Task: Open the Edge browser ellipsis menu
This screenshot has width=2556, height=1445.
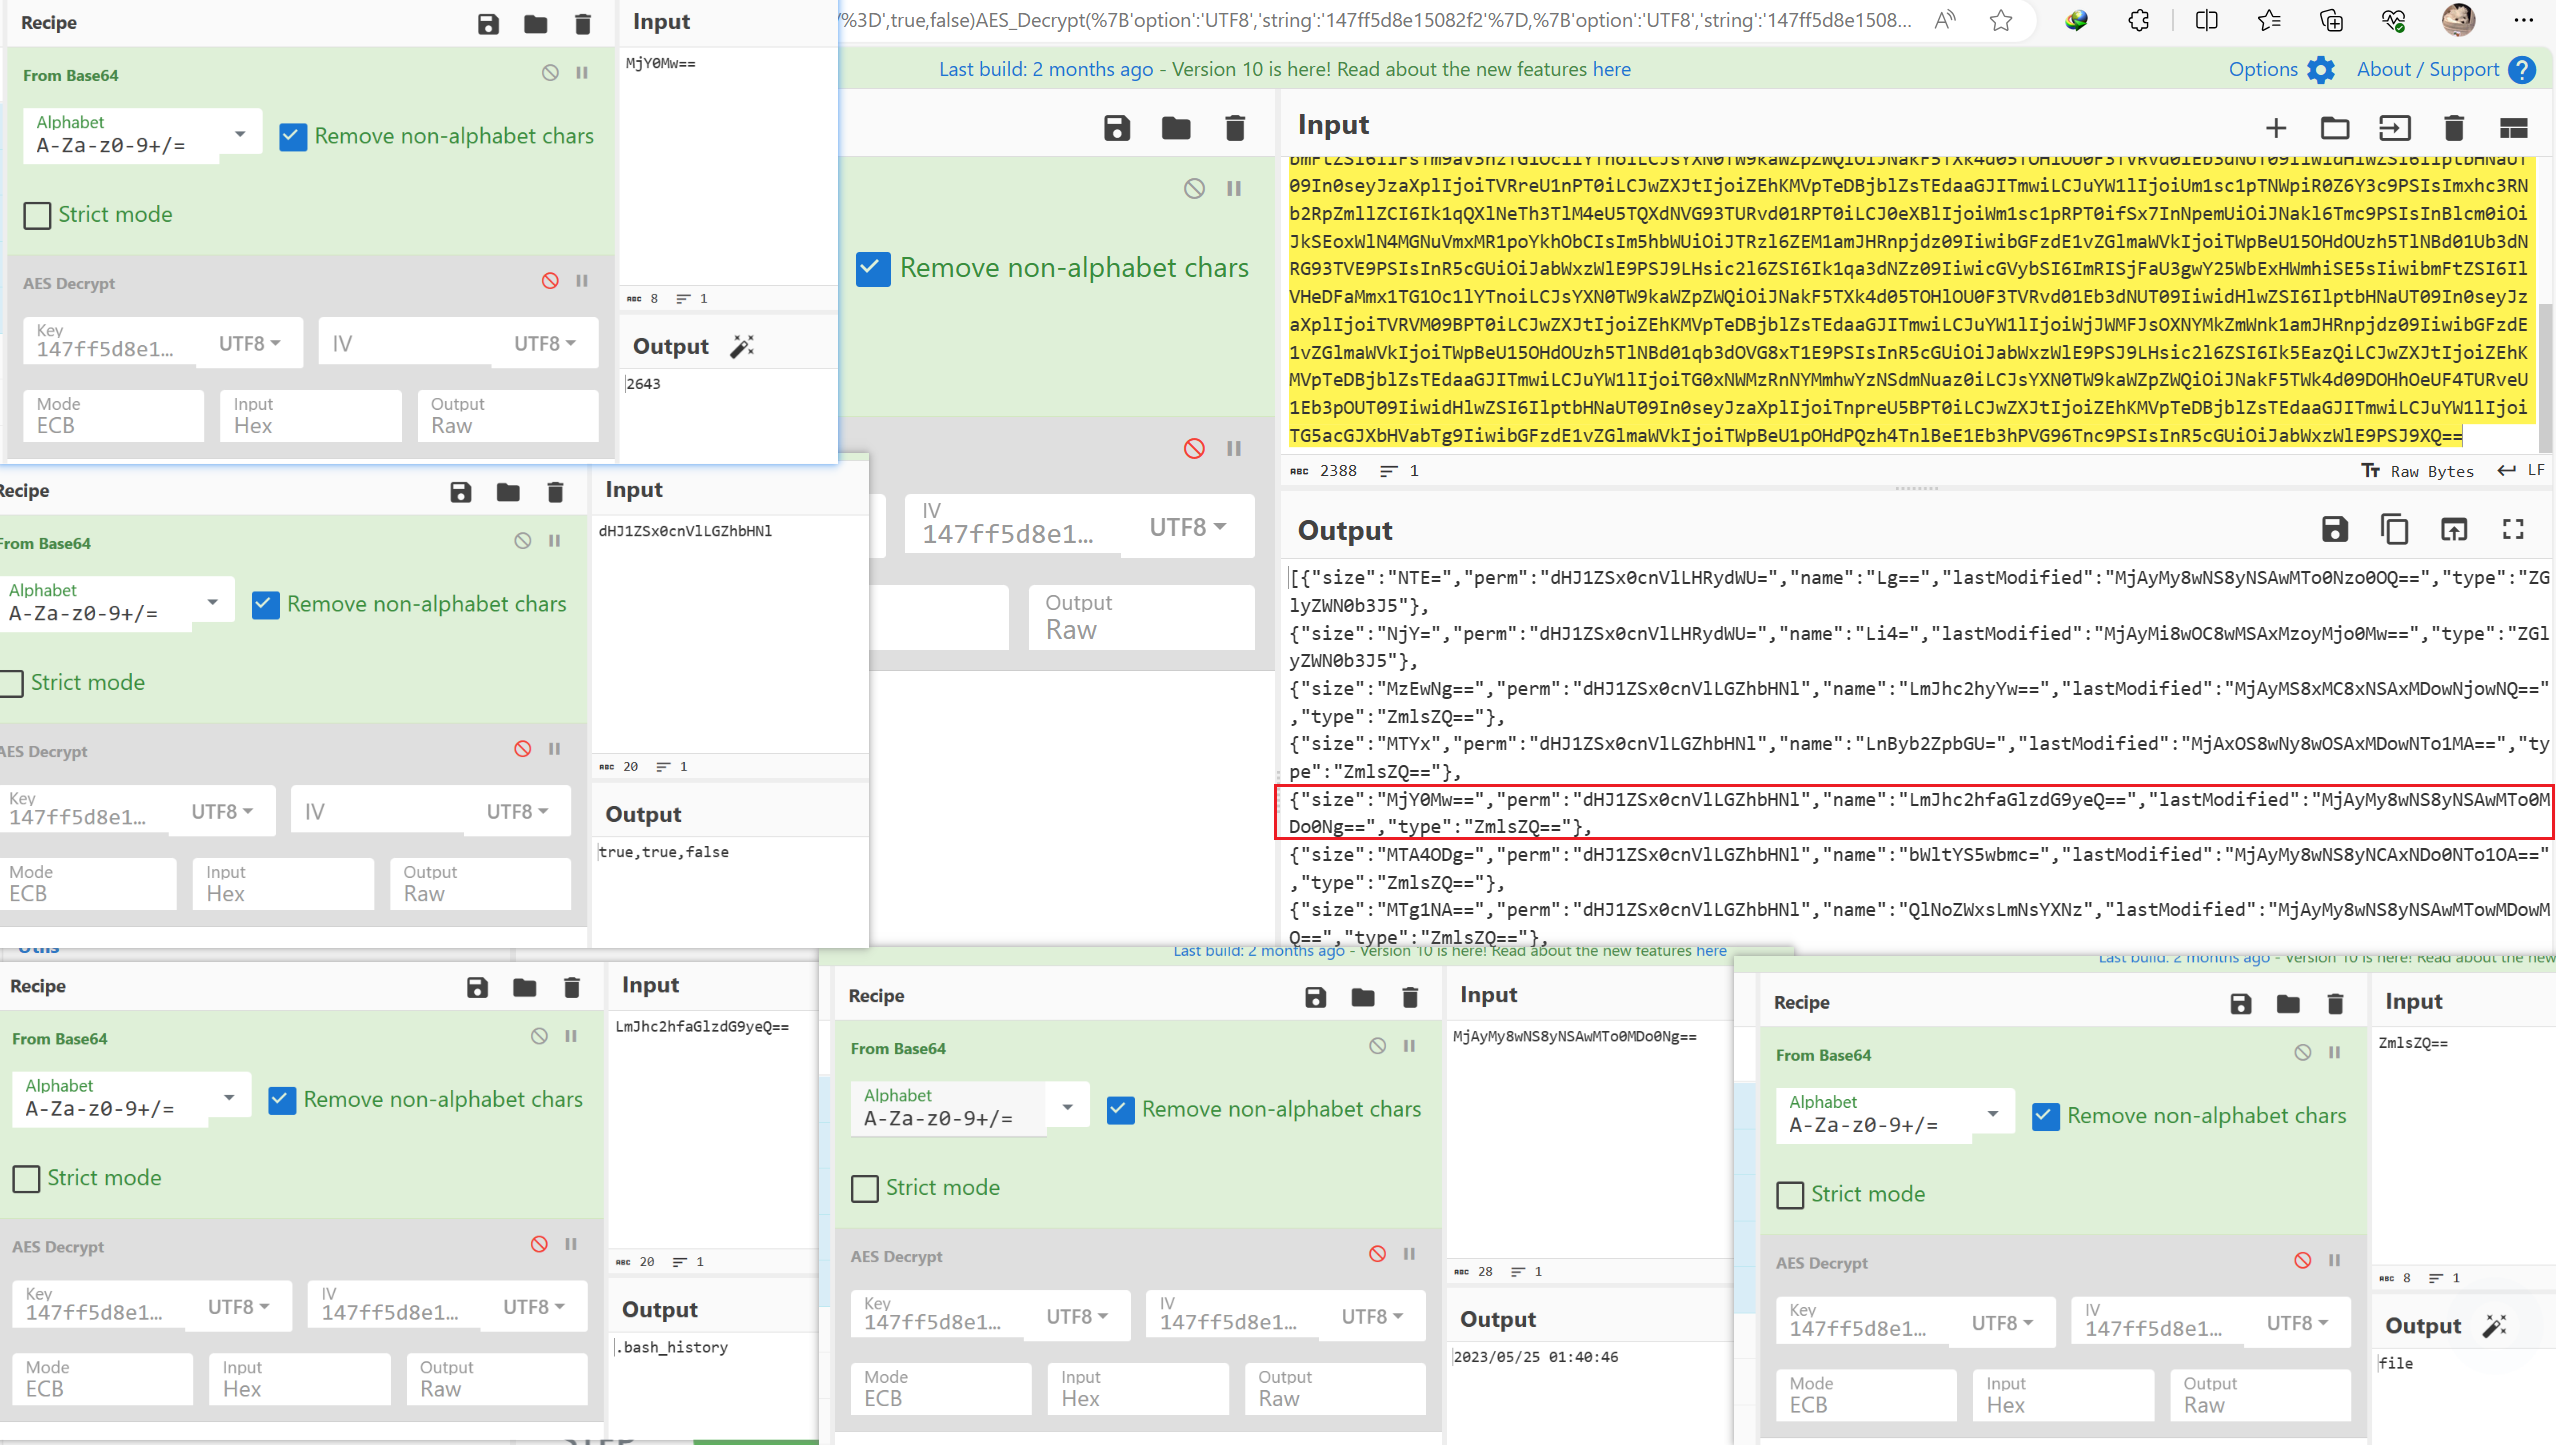Action: tap(2525, 20)
